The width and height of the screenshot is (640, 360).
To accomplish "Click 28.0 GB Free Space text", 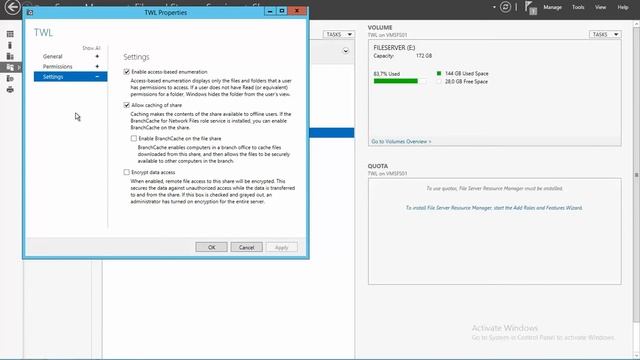I will (466, 82).
